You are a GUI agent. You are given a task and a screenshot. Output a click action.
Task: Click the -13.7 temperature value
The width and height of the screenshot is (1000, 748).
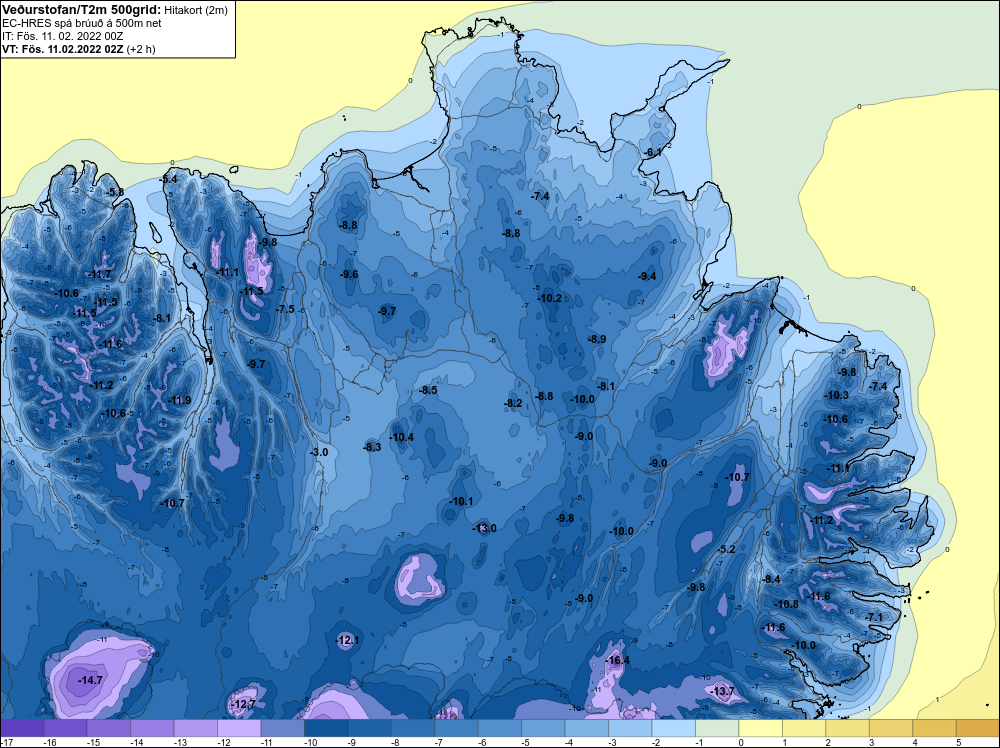(x=723, y=691)
